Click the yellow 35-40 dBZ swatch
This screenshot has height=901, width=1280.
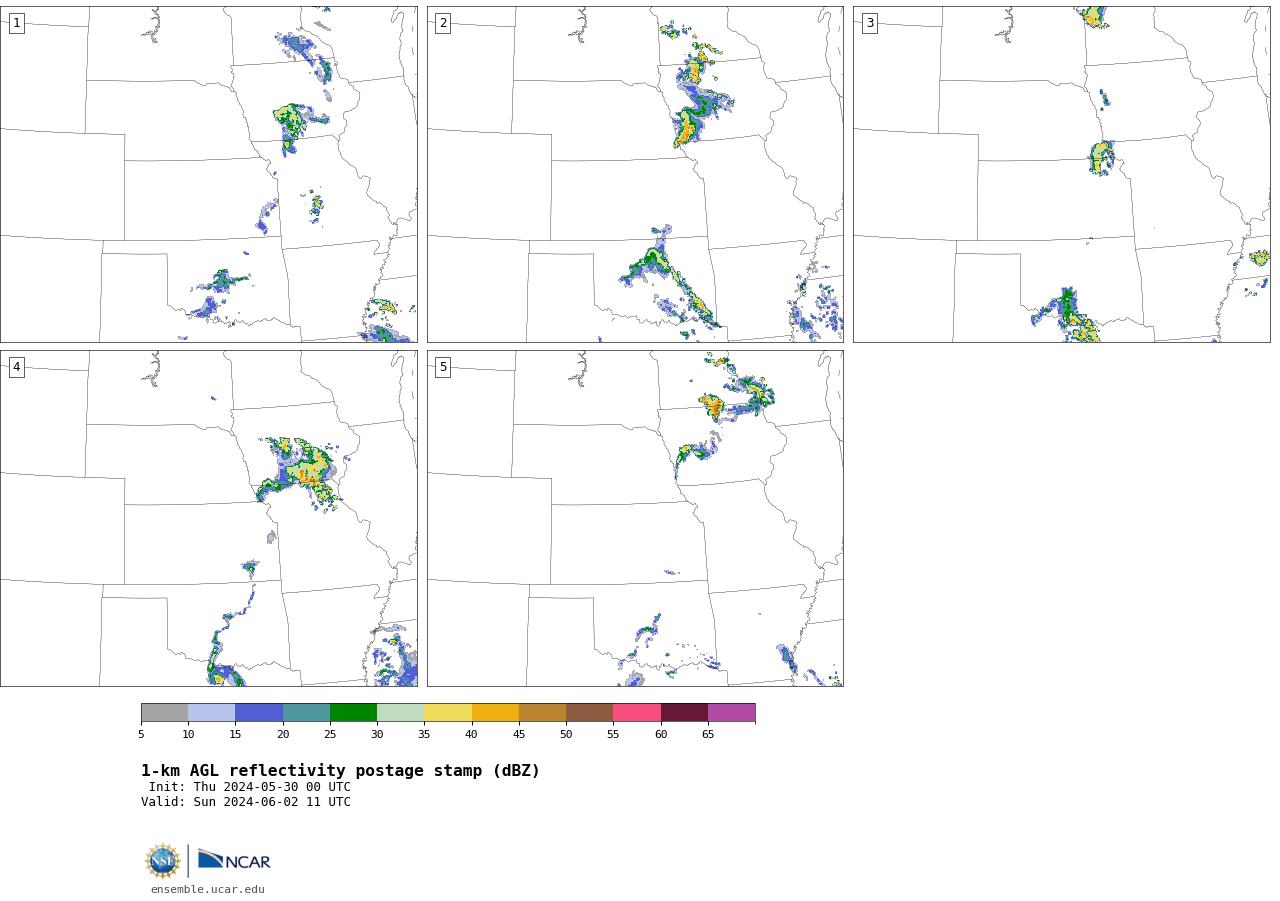[x=448, y=713]
